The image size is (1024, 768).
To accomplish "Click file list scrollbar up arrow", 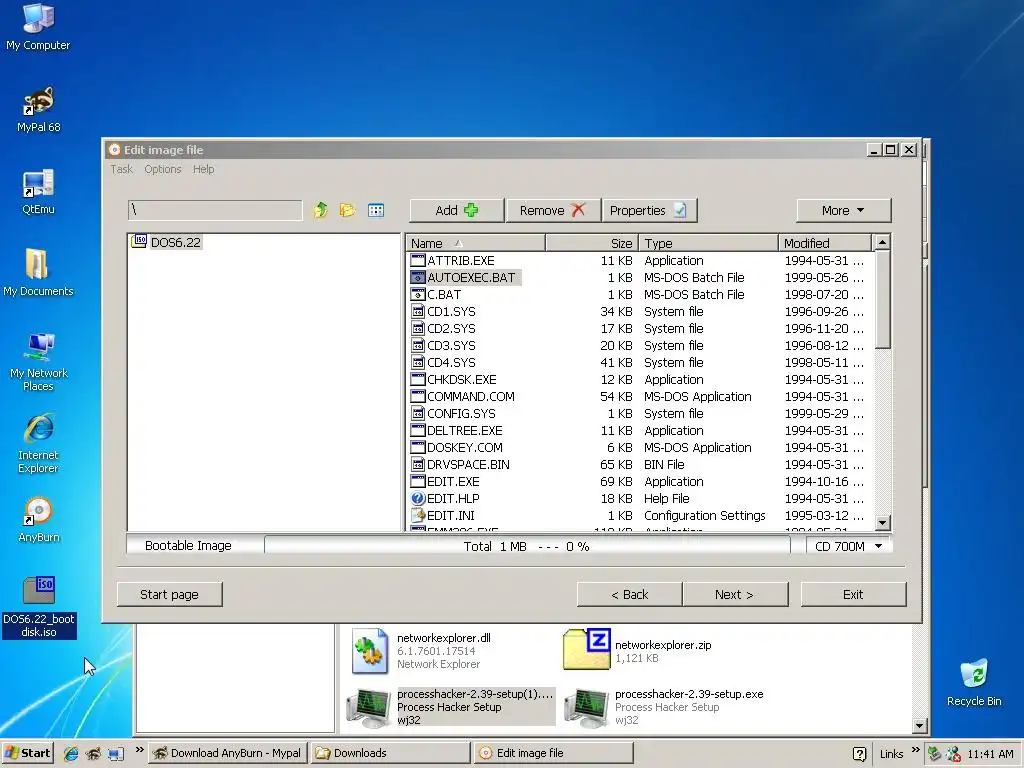I will 882,242.
